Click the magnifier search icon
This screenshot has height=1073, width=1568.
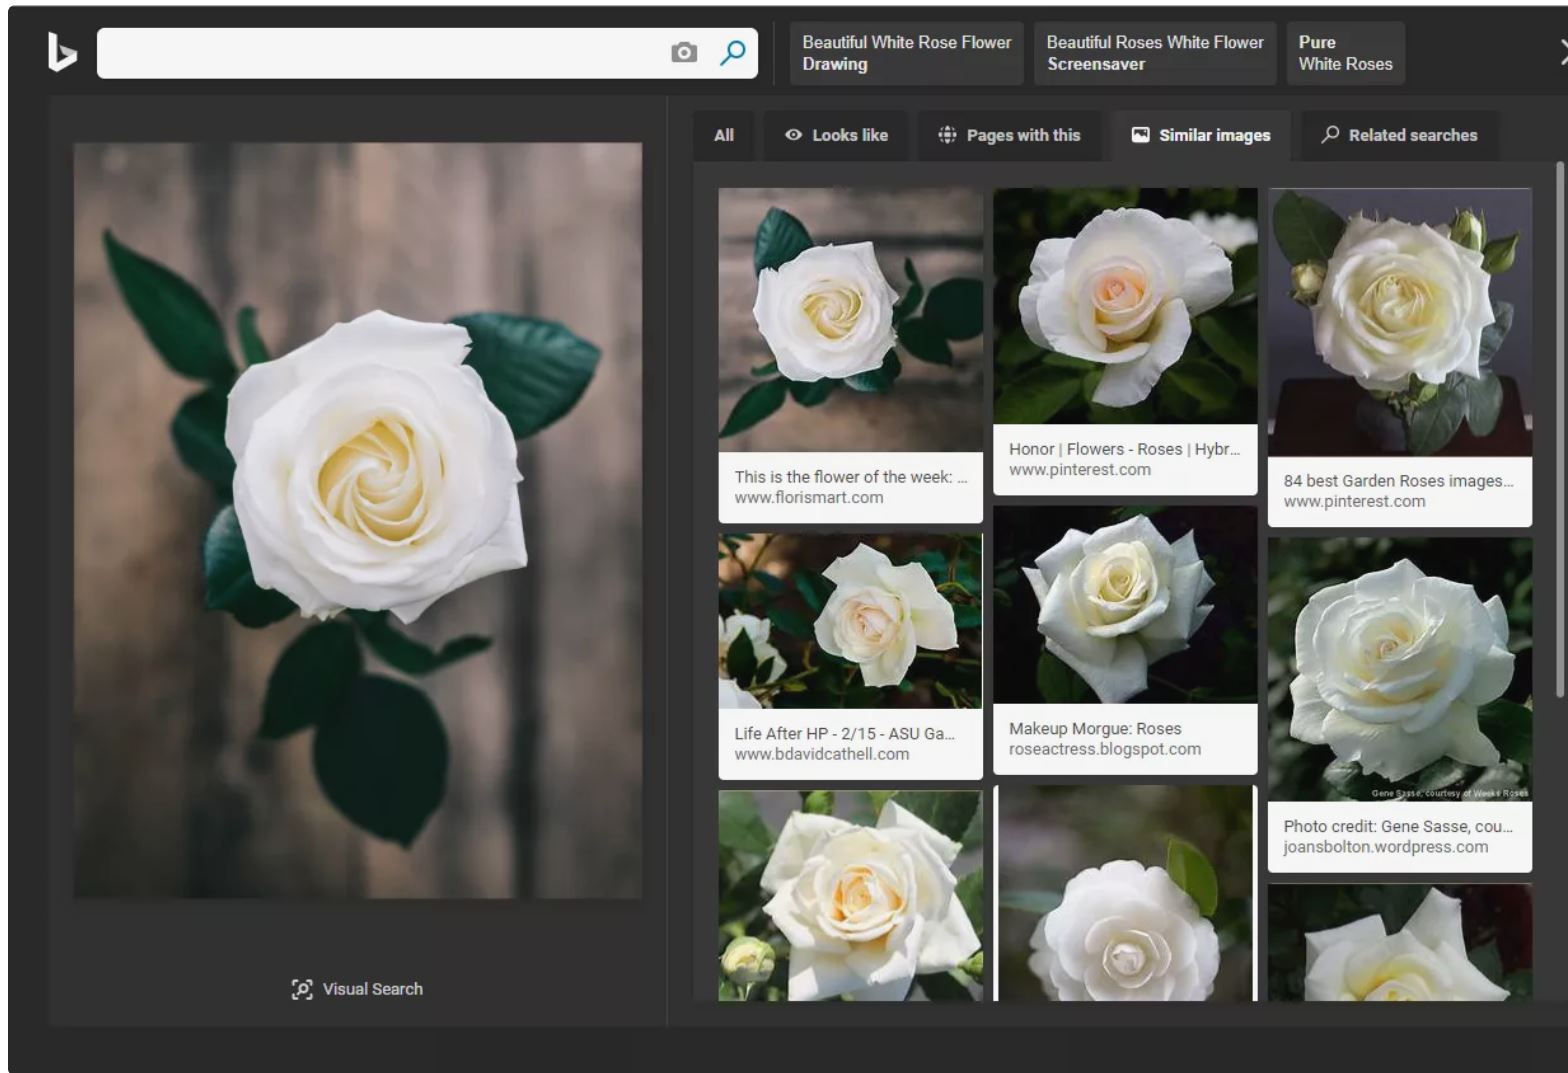(733, 52)
